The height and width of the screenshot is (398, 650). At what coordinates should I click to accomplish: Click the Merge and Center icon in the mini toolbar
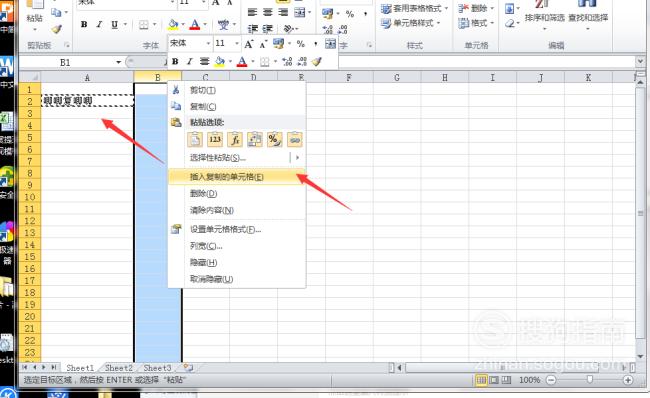330,44
